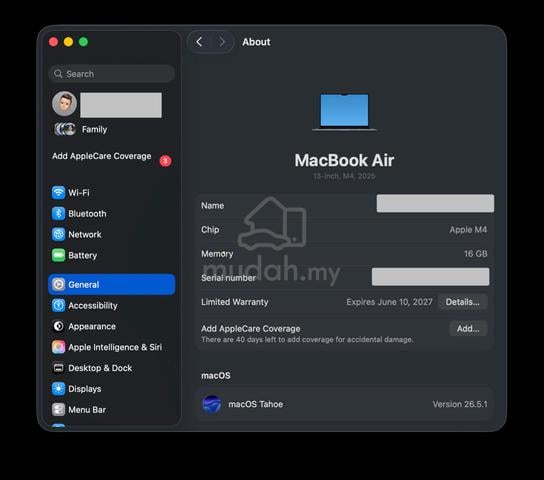Select Apple Intelligence & Siri label
The image size is (544, 480).
[115, 347]
